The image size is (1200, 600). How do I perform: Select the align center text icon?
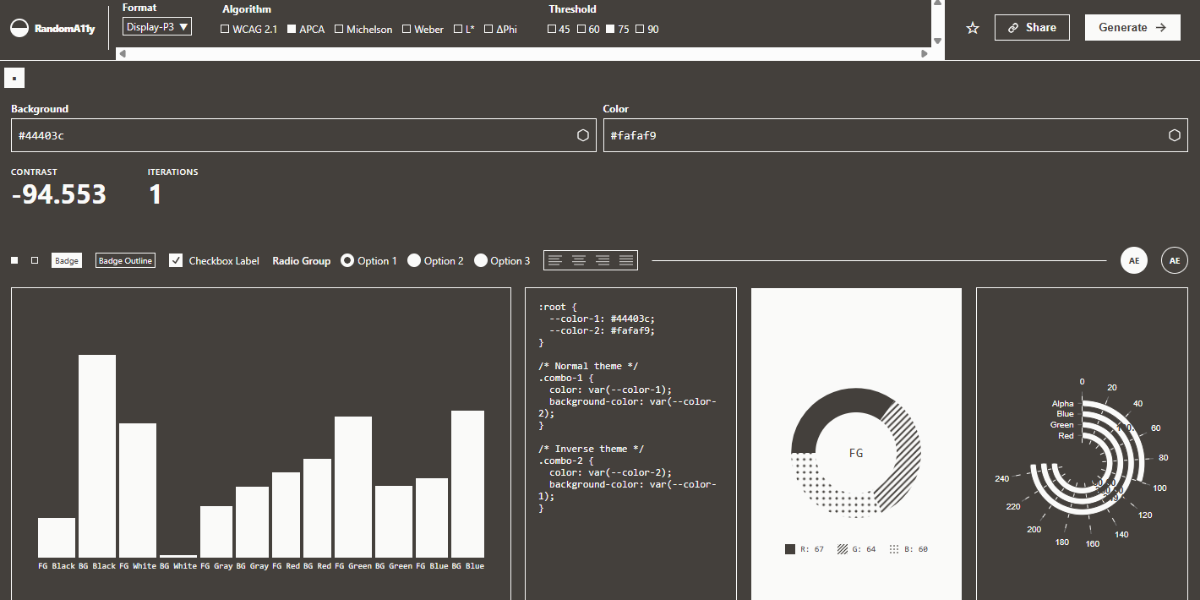(x=579, y=260)
